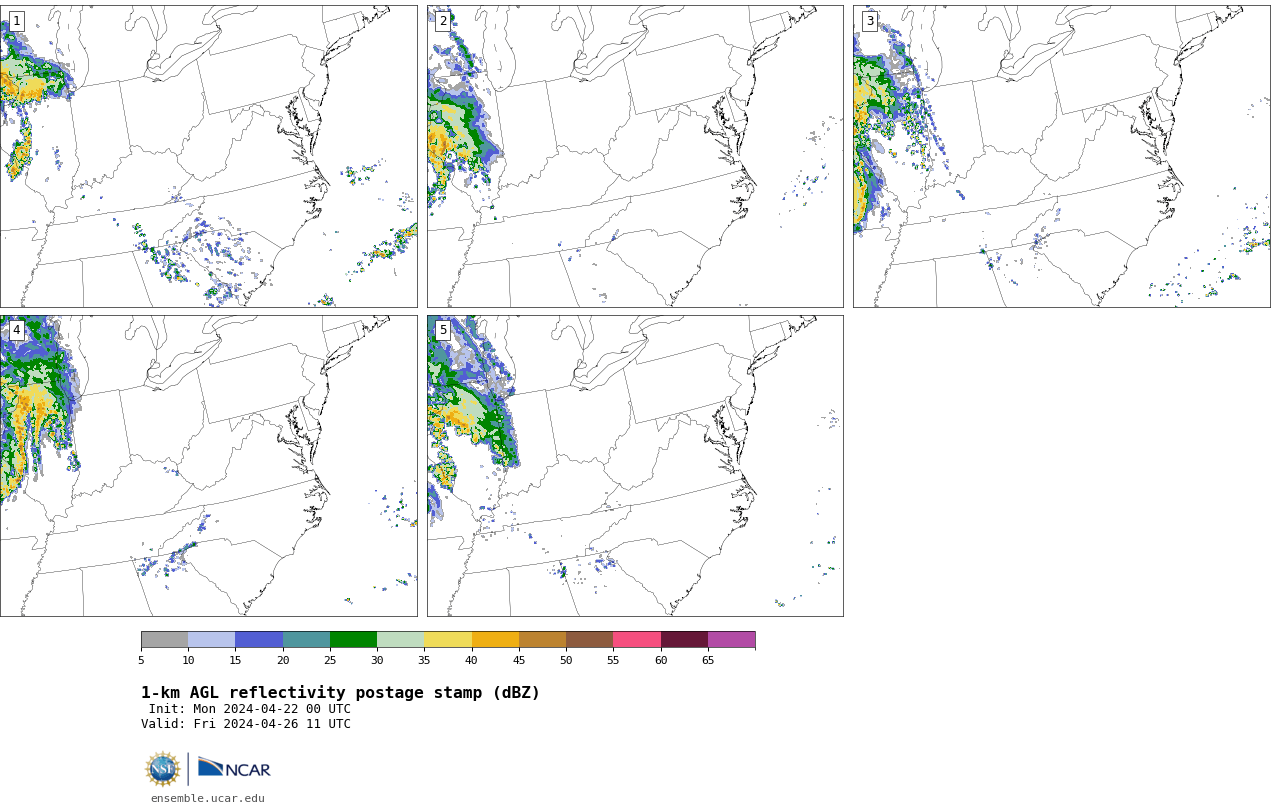Click the pink 55-60 dBZ swatch
Screen dimensions: 1280x809
click(x=637, y=640)
